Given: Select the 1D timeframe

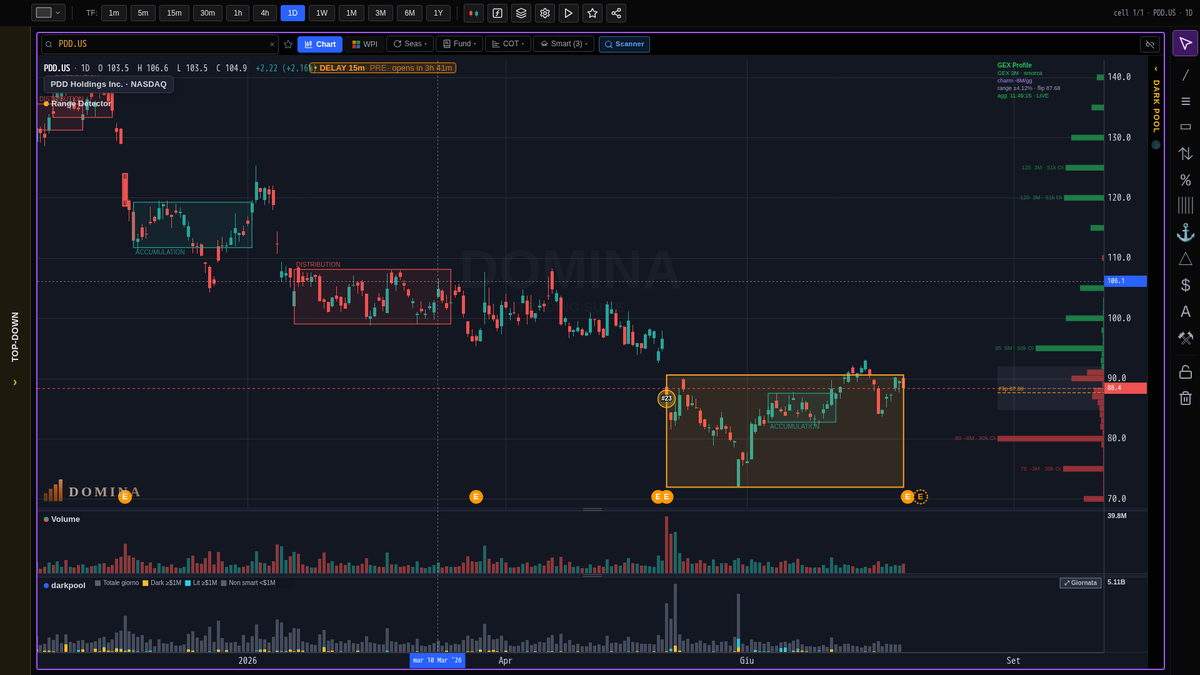Looking at the screenshot, I should (x=293, y=13).
